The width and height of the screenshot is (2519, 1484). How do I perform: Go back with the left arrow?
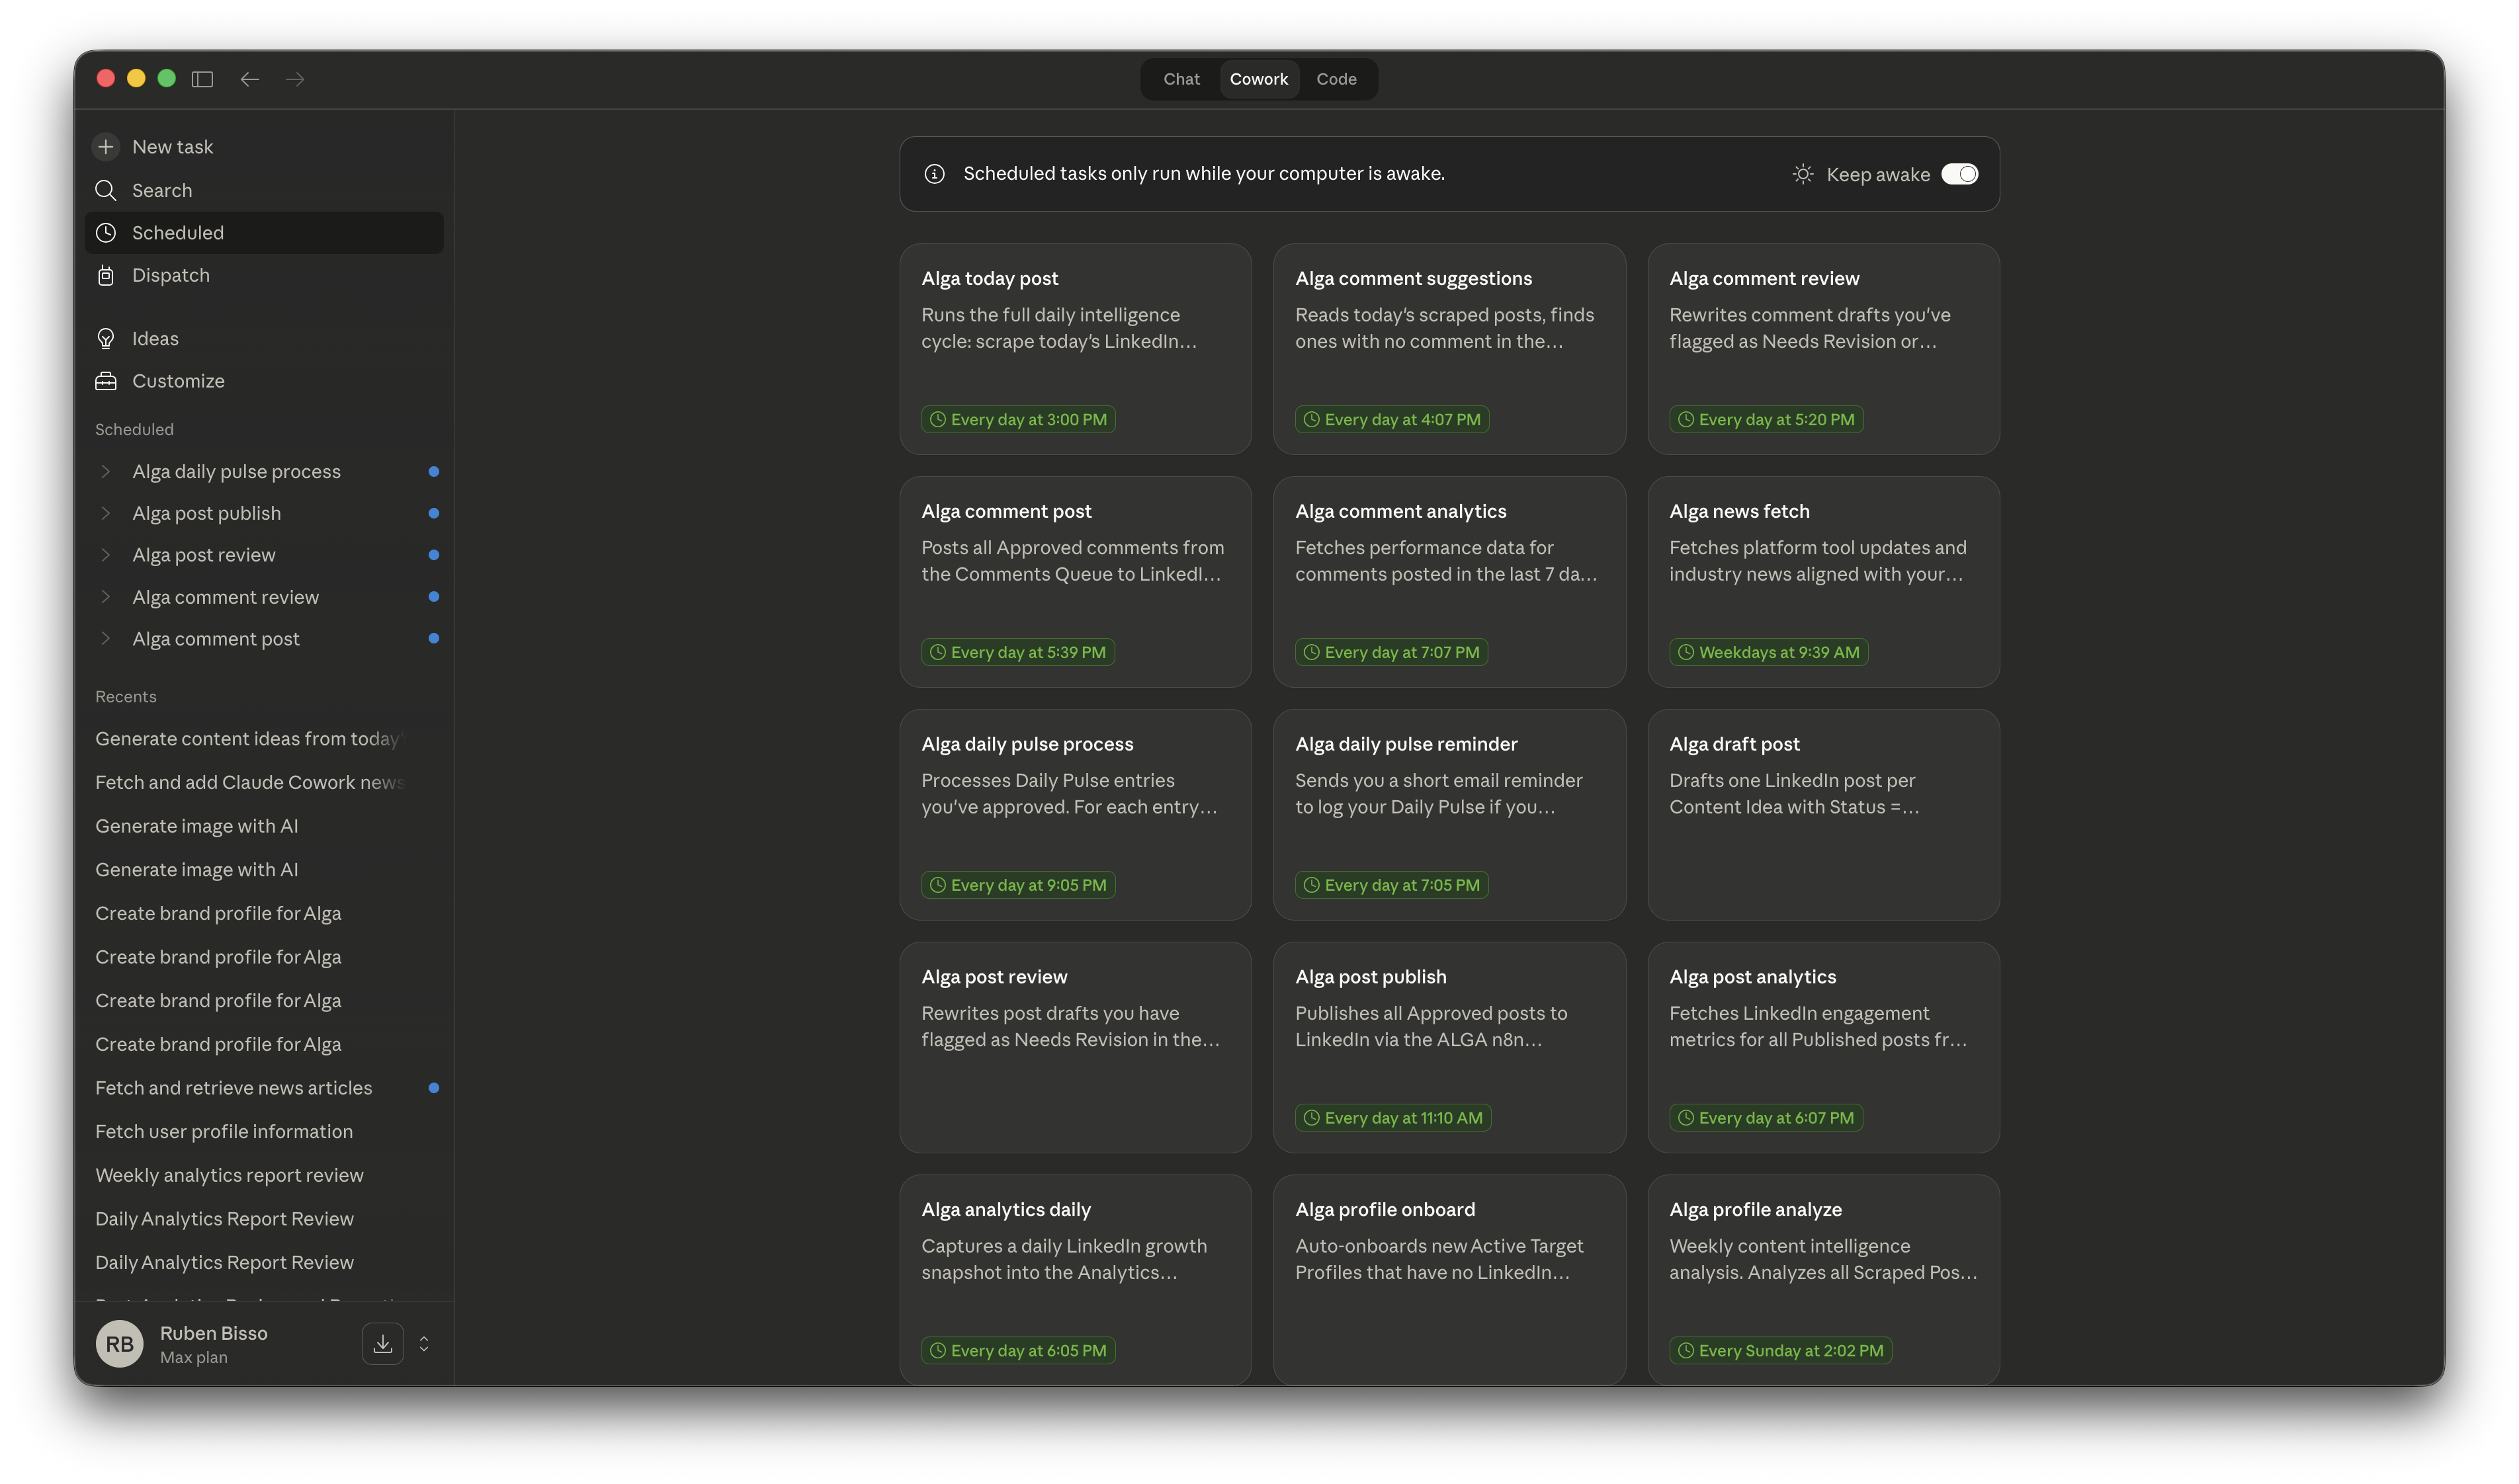250,79
